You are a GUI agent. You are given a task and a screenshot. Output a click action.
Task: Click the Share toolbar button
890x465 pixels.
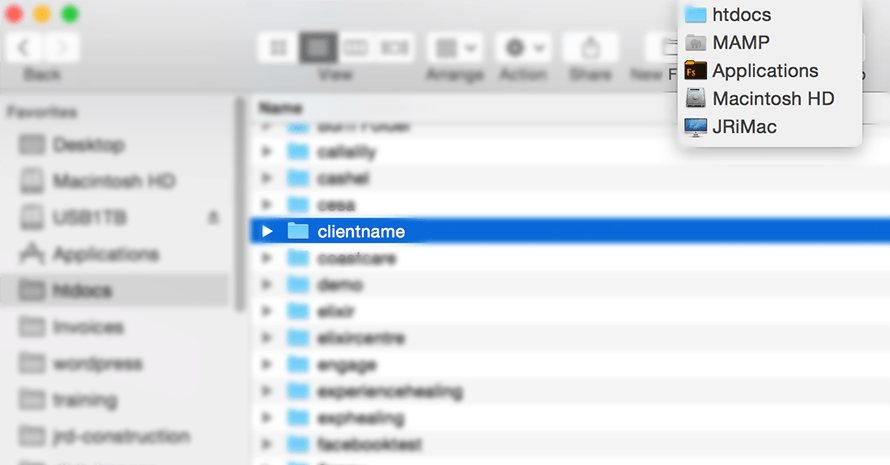click(x=590, y=48)
